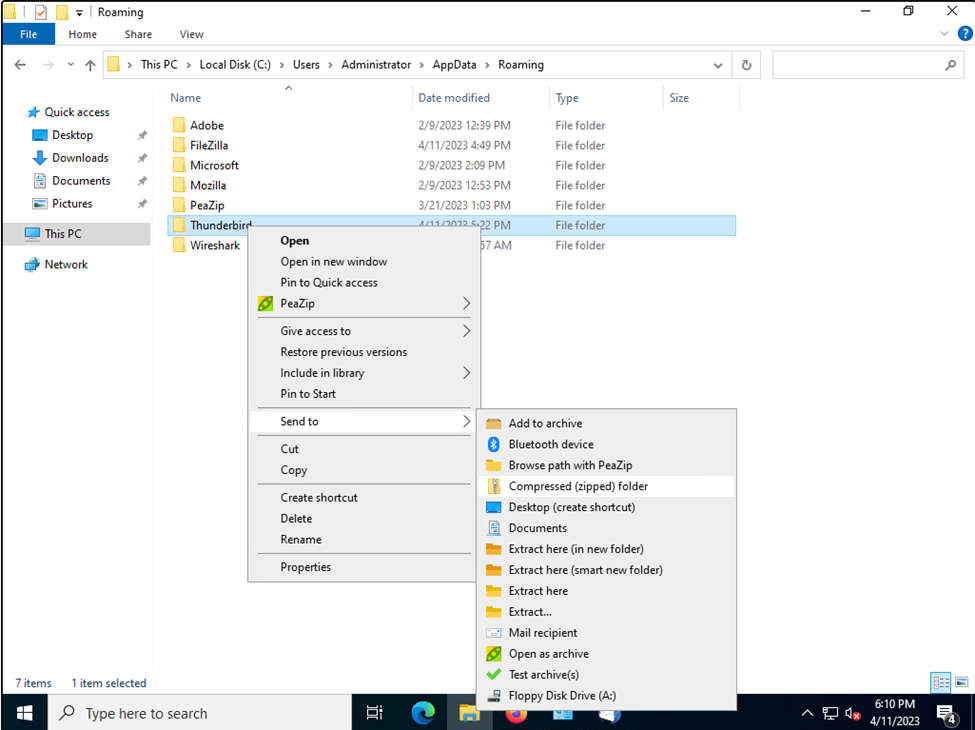Open the Help question mark icon

(964, 34)
